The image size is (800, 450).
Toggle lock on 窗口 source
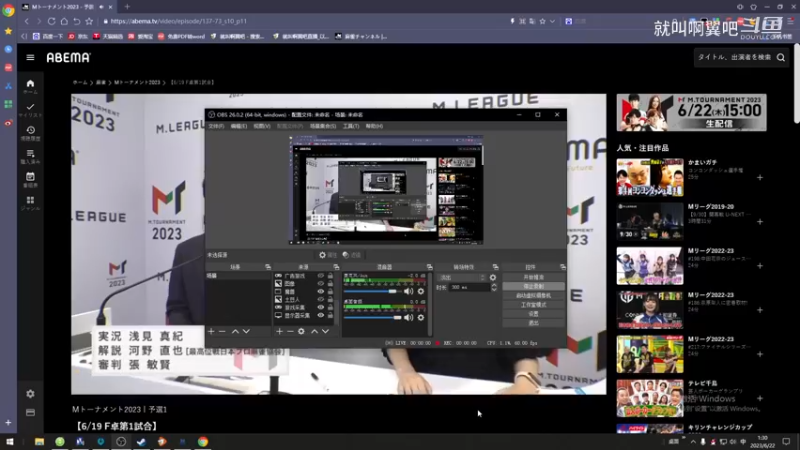point(330,292)
